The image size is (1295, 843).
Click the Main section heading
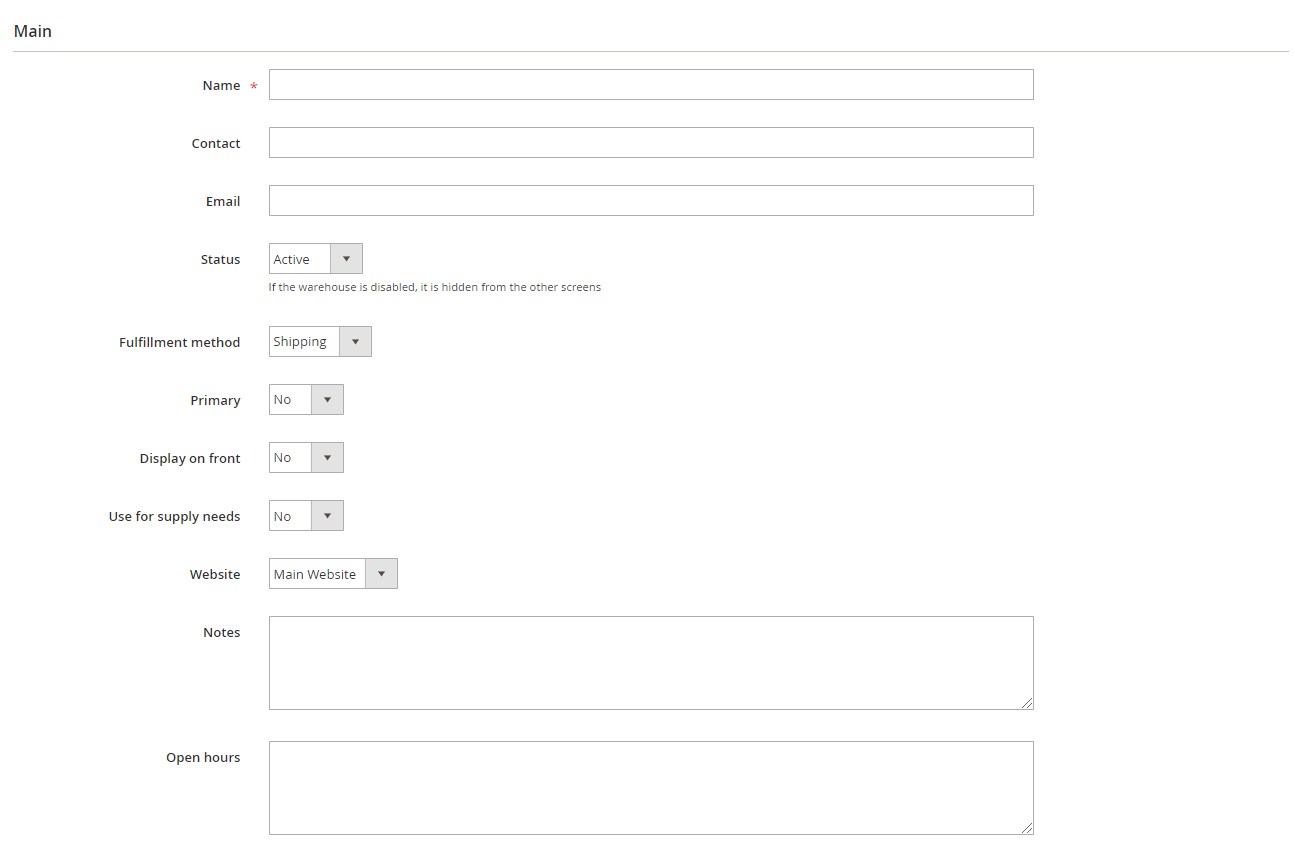pos(33,31)
